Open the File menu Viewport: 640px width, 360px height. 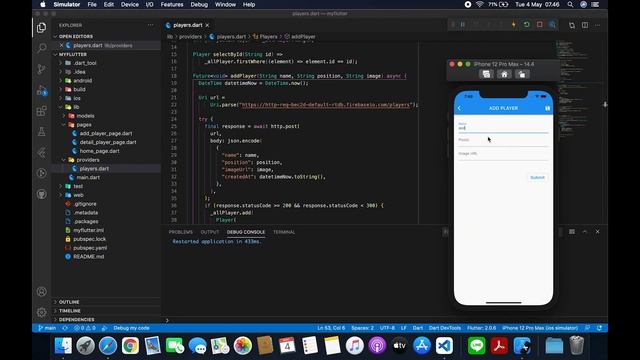click(92, 4)
